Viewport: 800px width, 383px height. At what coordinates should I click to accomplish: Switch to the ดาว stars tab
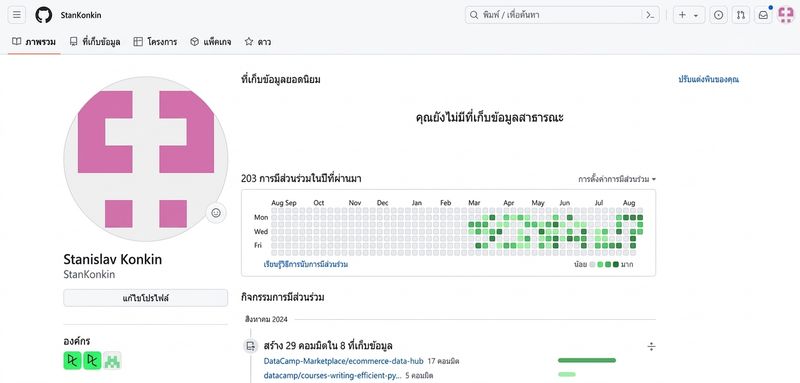pyautogui.click(x=258, y=42)
